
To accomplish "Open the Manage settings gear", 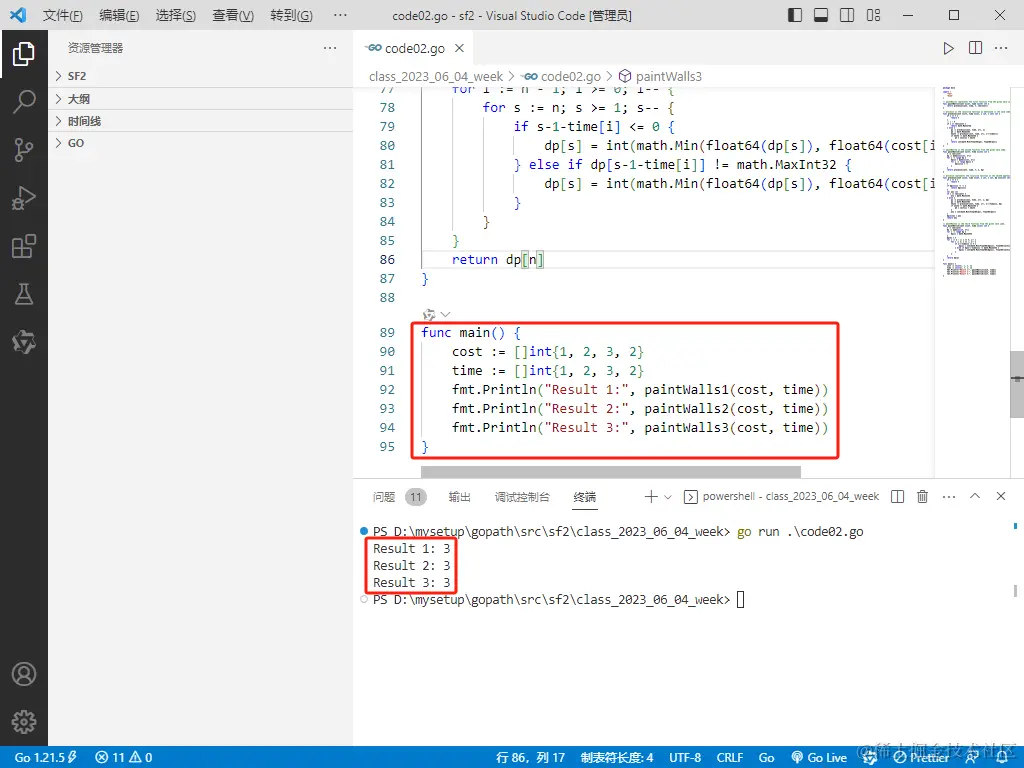I will point(24,722).
